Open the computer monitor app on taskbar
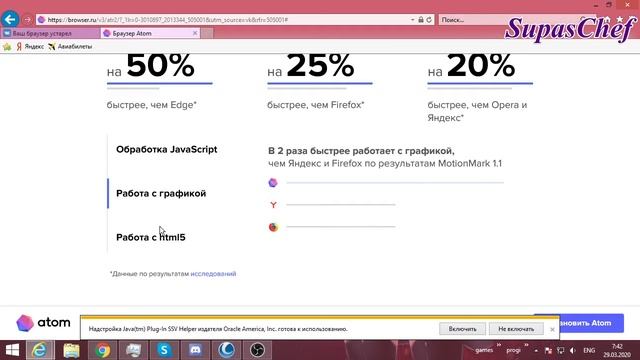 (133, 350)
